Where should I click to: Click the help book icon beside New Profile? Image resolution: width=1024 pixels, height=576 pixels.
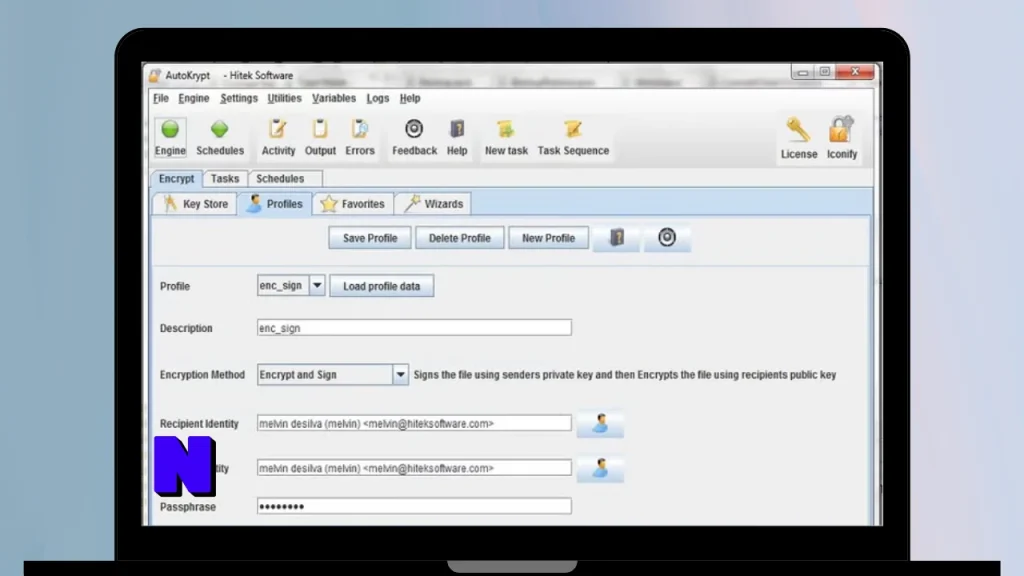click(616, 238)
